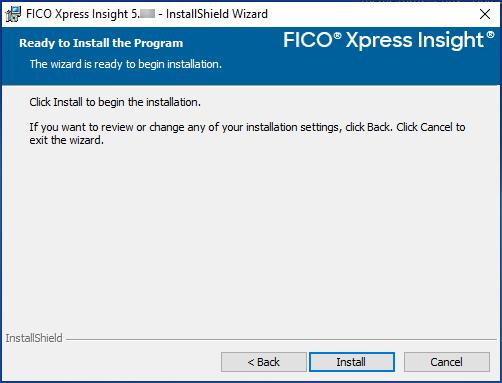Click 'The wizard is ready to begin installation' subtitle
This screenshot has width=502, height=383.
coord(126,64)
